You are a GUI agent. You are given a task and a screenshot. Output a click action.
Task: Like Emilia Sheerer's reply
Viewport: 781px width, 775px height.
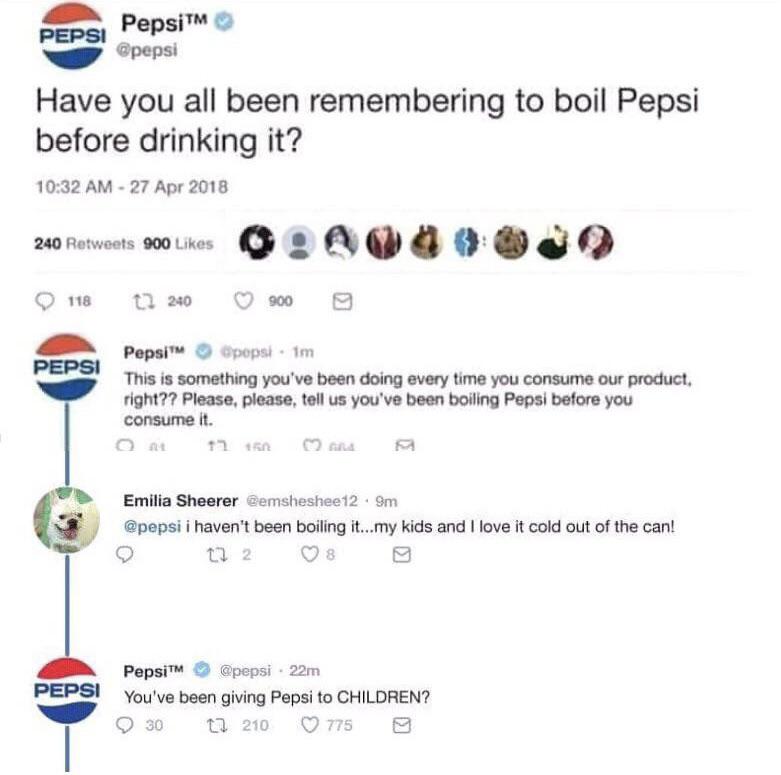pyautogui.click(x=311, y=554)
